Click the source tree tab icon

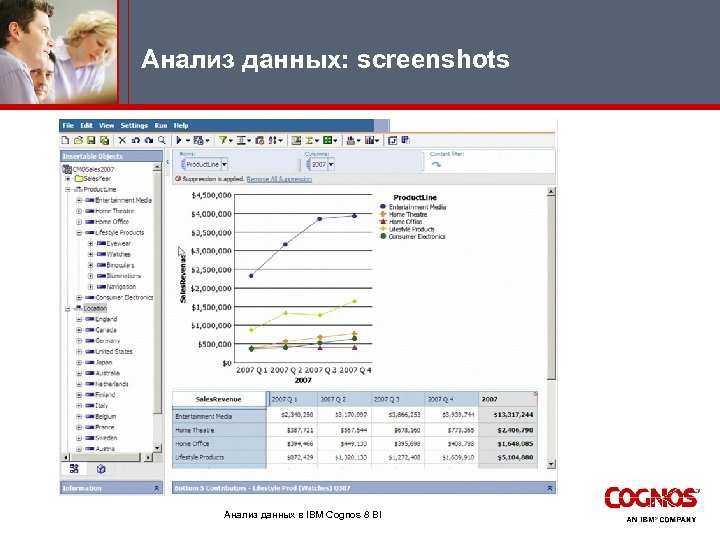(x=74, y=469)
